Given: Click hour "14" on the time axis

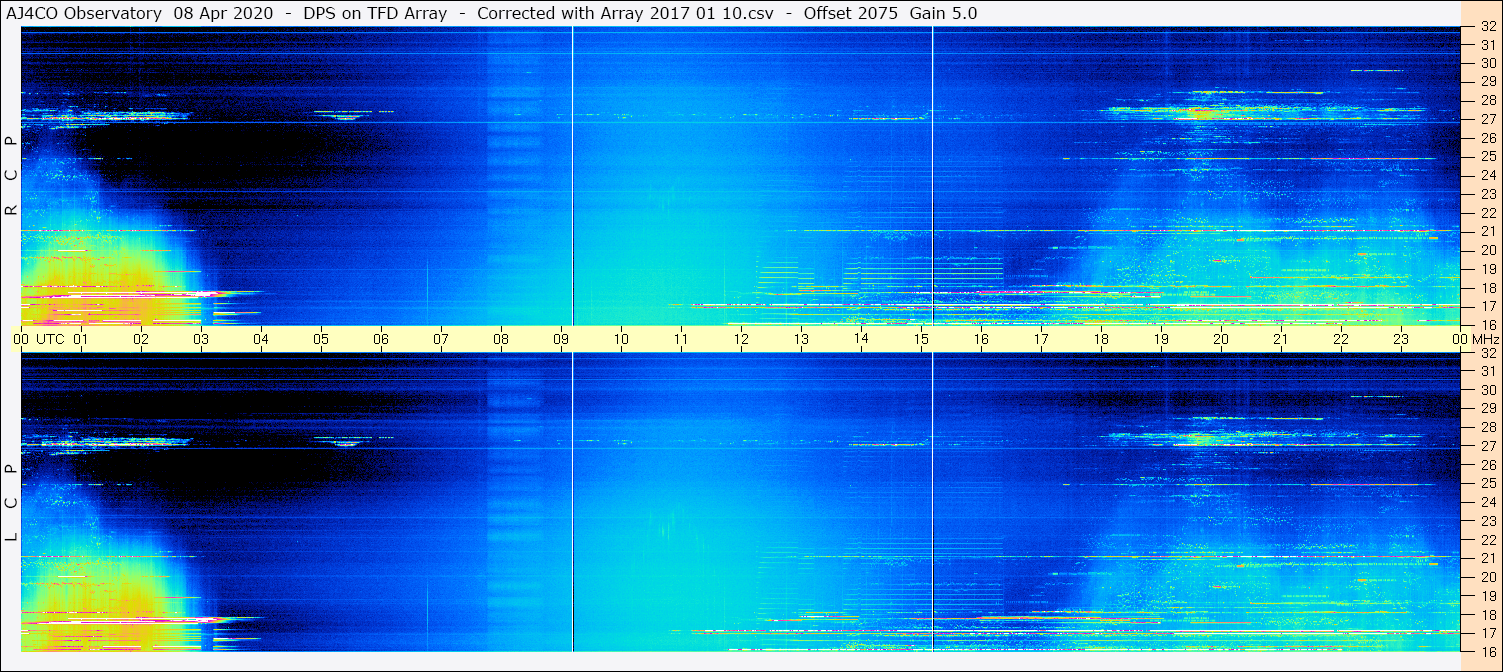Looking at the screenshot, I should point(861,339).
